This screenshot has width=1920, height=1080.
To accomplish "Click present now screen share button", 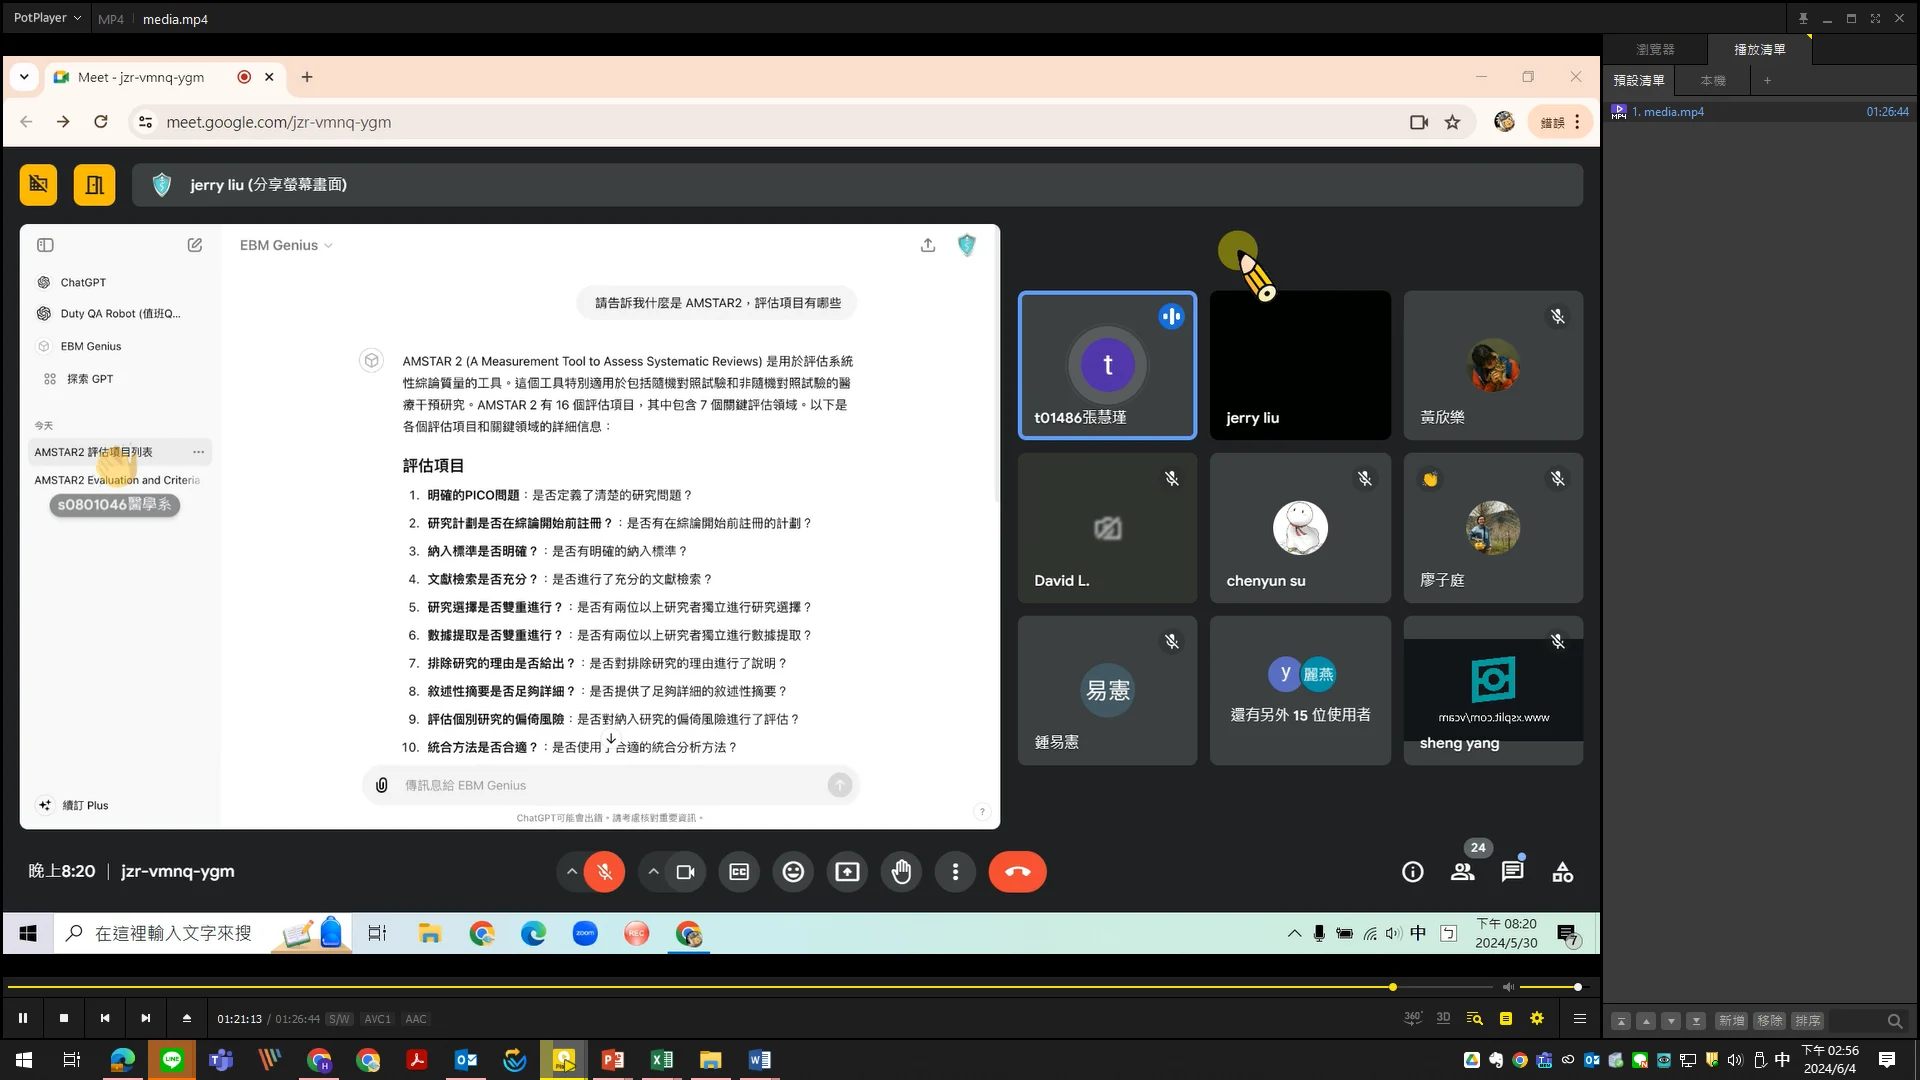I will (847, 872).
